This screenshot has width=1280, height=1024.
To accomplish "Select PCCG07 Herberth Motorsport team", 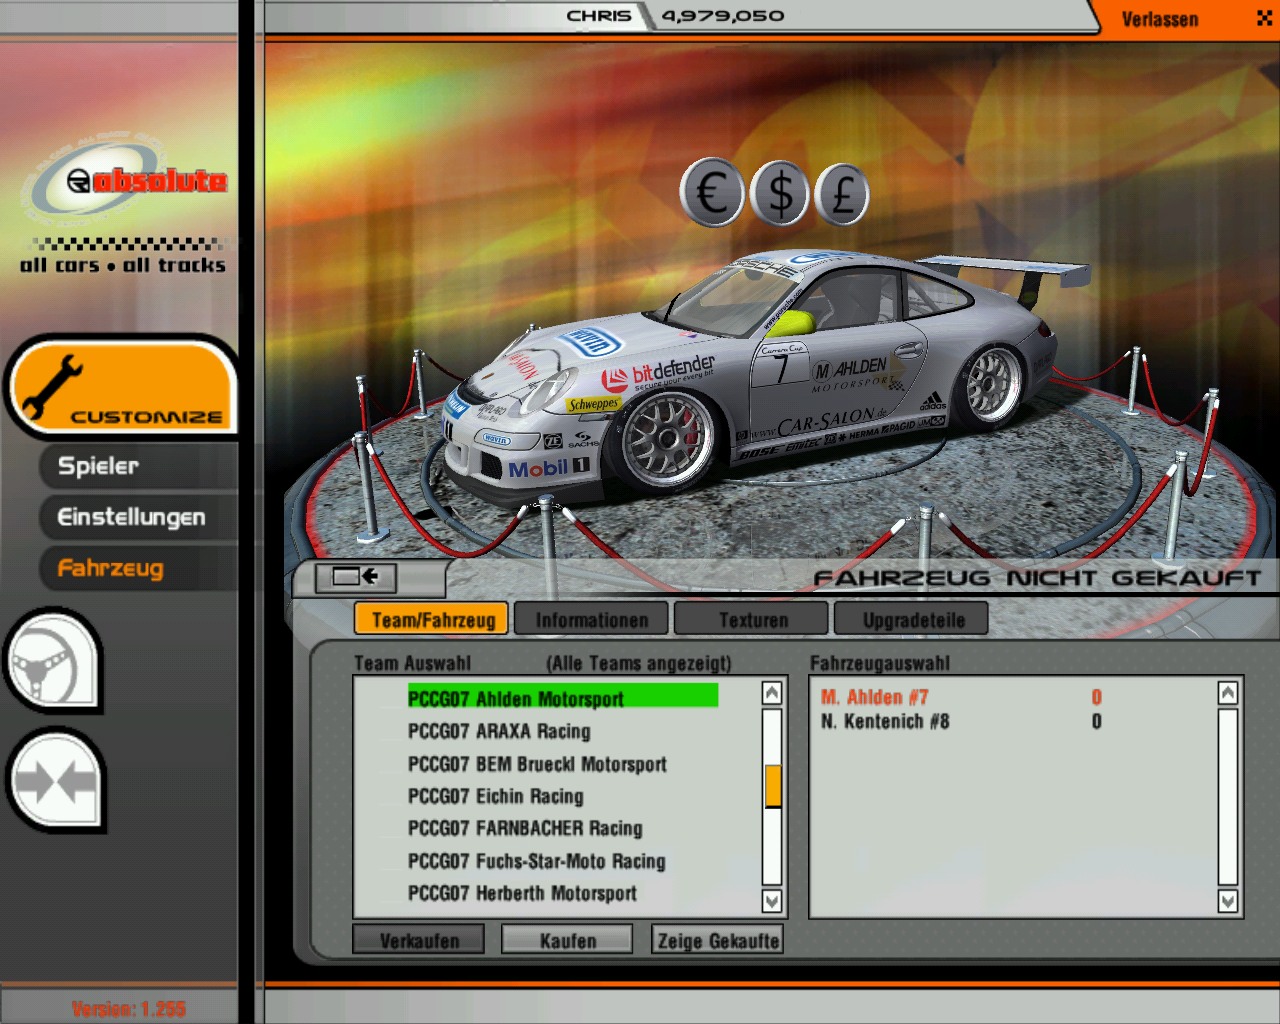I will [x=522, y=893].
